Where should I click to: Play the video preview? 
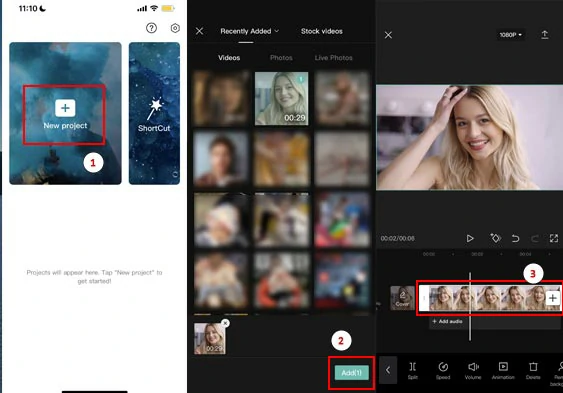[470, 238]
